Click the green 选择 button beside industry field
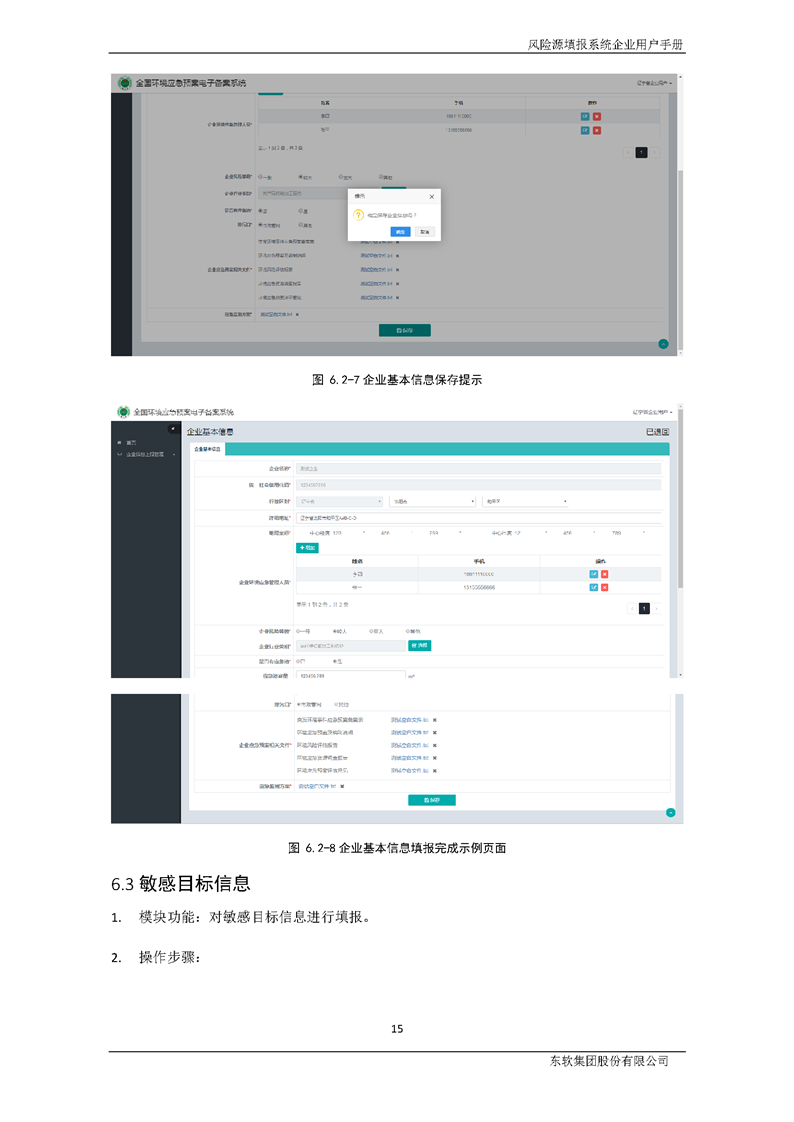 point(420,645)
